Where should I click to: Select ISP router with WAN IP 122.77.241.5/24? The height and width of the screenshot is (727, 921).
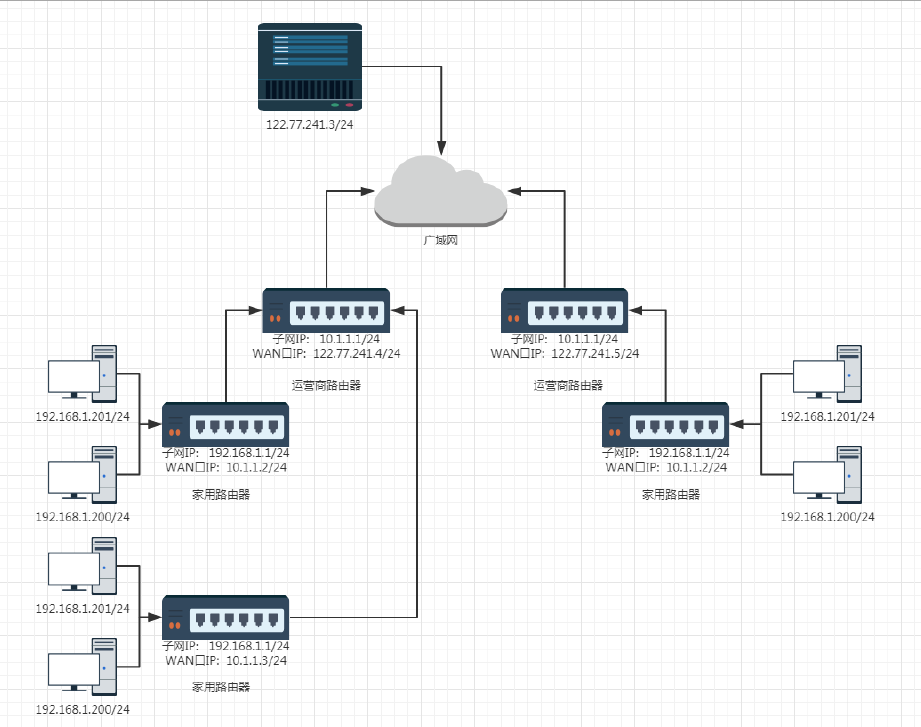click(x=564, y=310)
